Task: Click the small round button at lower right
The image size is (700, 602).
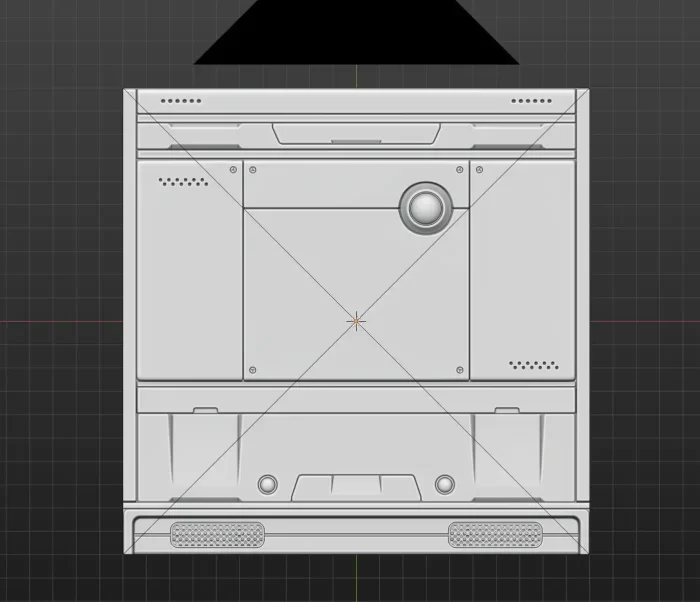Action: coord(445,485)
